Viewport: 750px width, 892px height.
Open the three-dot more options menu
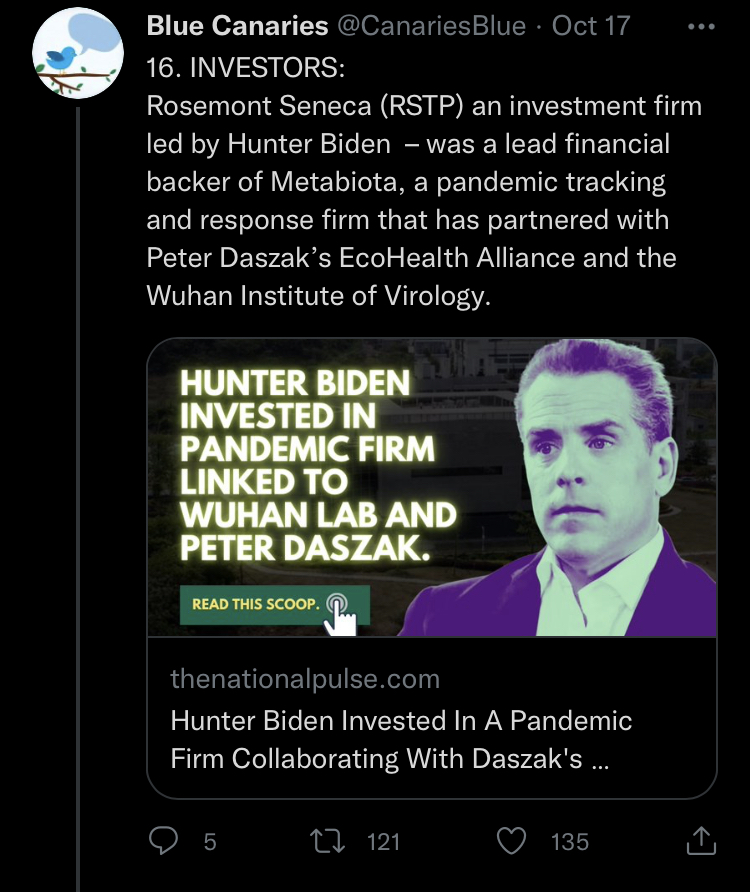(x=701, y=26)
